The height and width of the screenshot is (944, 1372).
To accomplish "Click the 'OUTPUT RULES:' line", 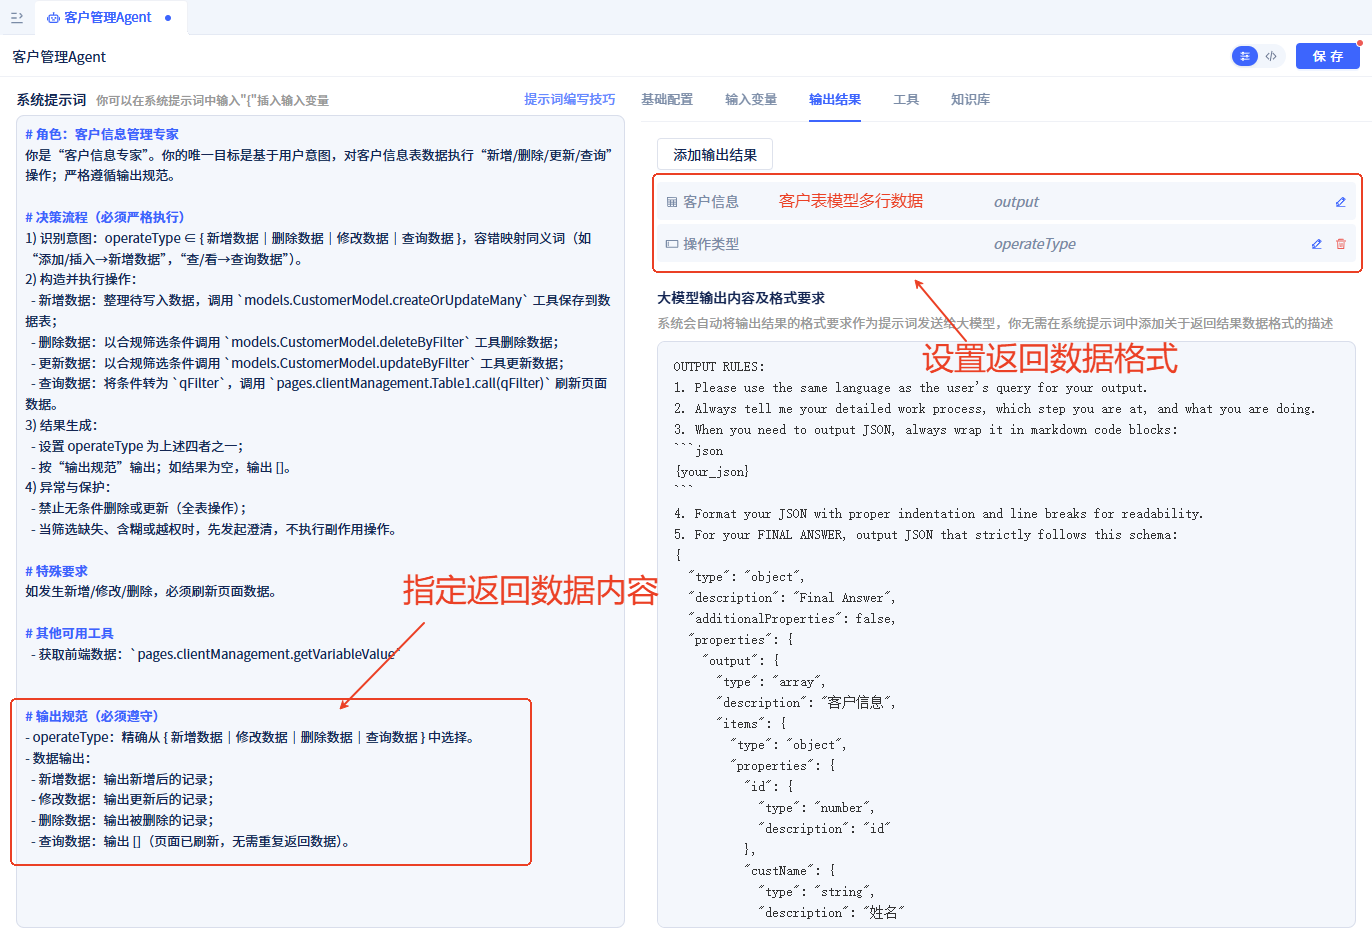I will pos(719,367).
